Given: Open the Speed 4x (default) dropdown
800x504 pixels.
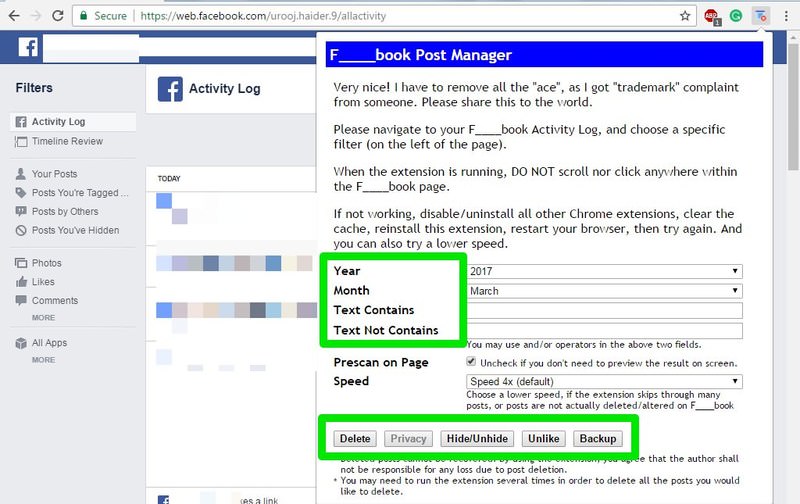Looking at the screenshot, I should (604, 382).
